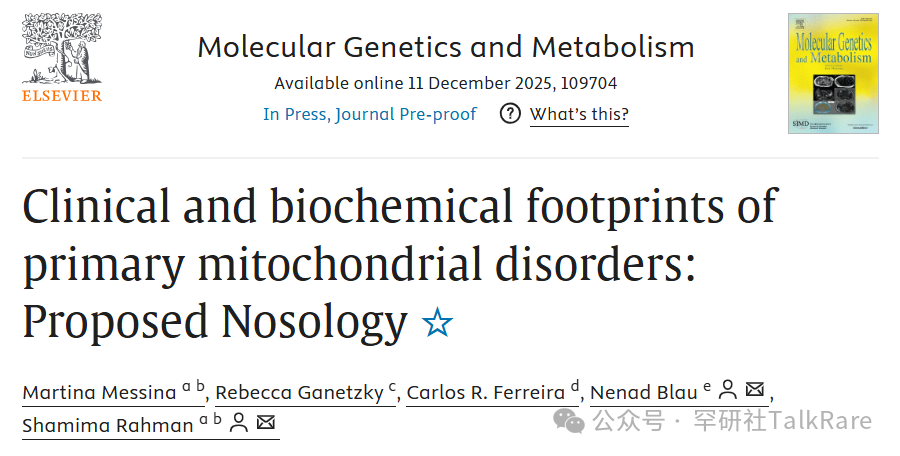Open author Carlos R. Ferreira's profile

click(486, 392)
